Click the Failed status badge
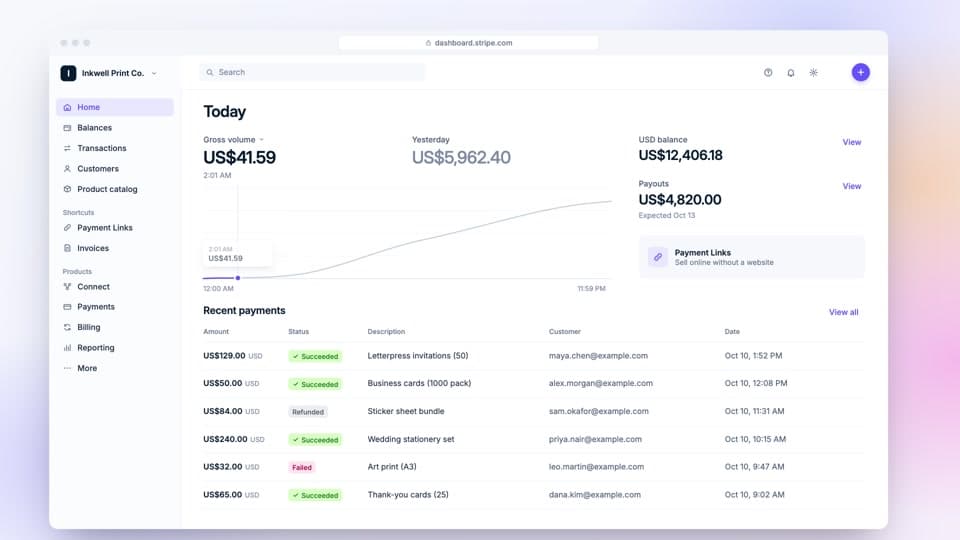This screenshot has width=960, height=540. tap(302, 467)
